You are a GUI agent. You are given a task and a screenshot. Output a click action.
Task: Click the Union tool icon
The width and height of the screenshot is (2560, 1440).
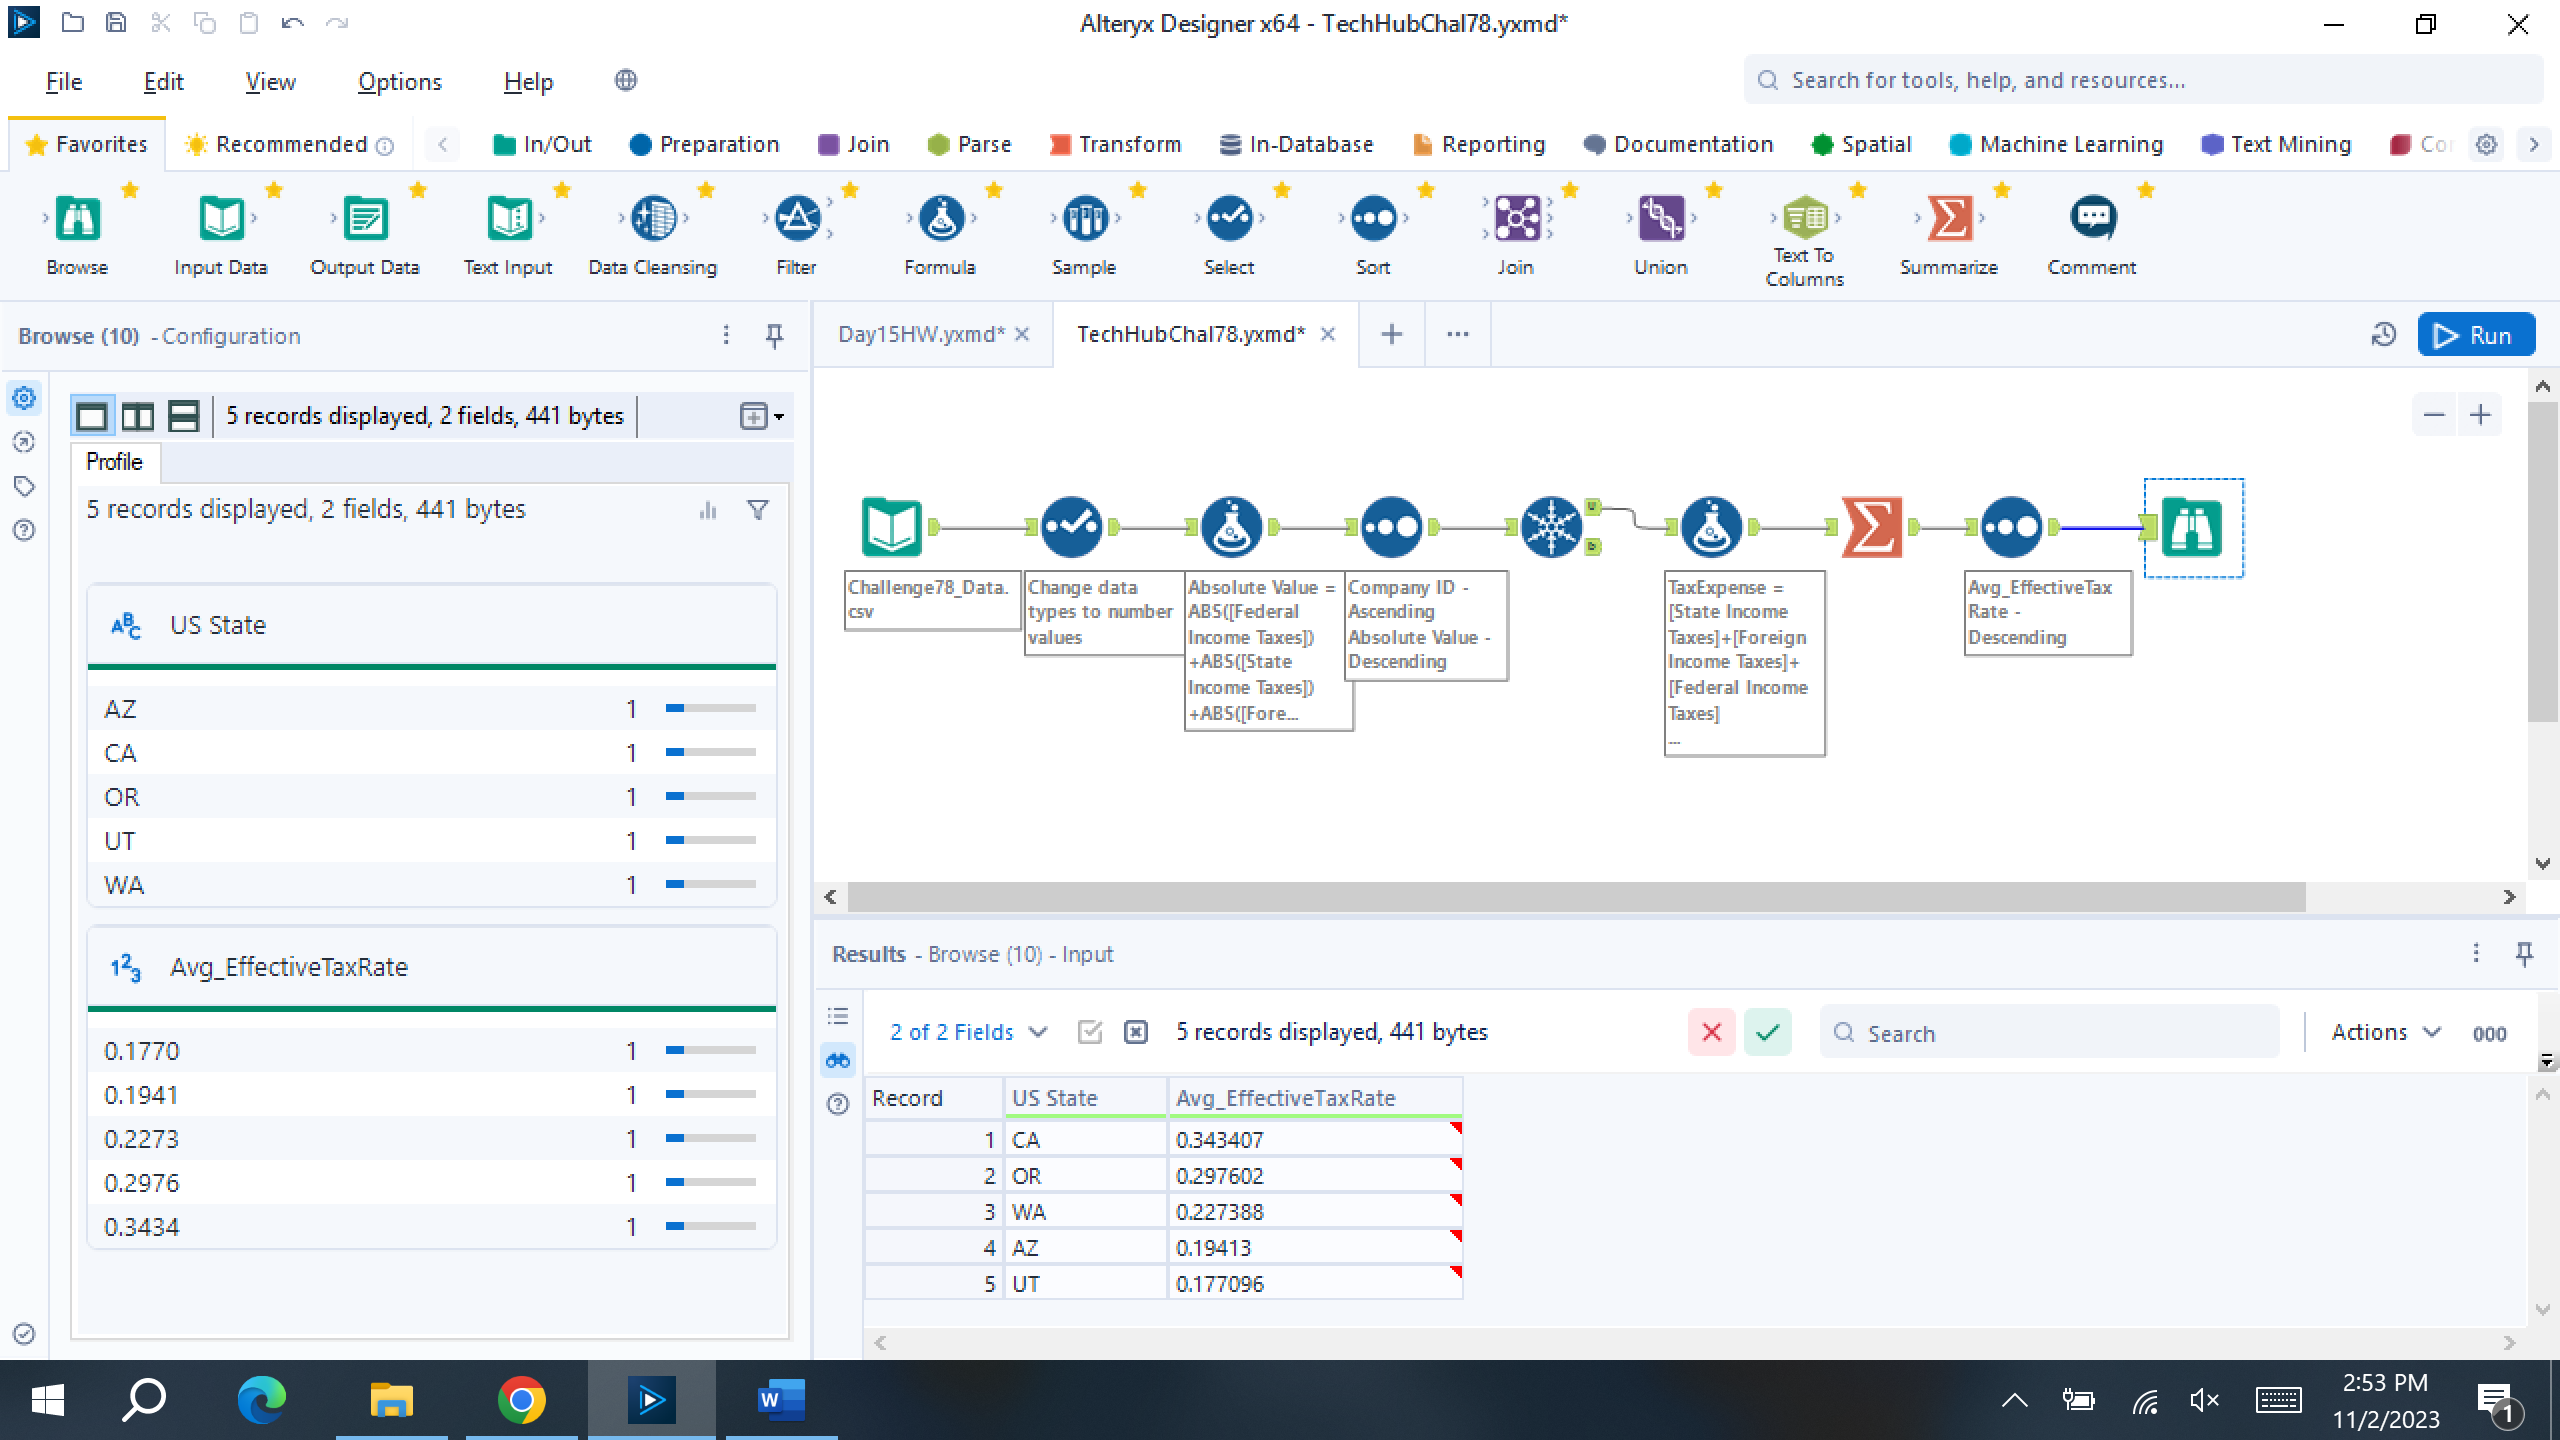tap(1660, 219)
